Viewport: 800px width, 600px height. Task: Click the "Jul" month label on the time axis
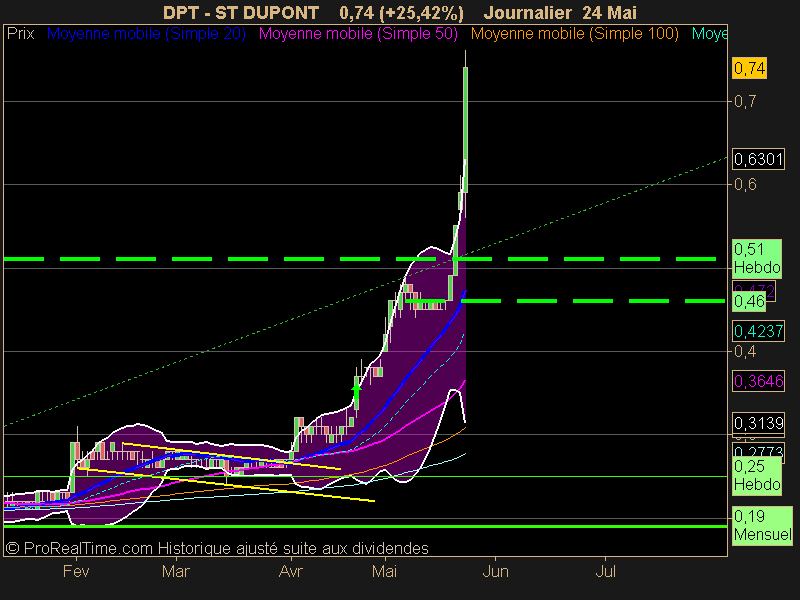[x=606, y=571]
